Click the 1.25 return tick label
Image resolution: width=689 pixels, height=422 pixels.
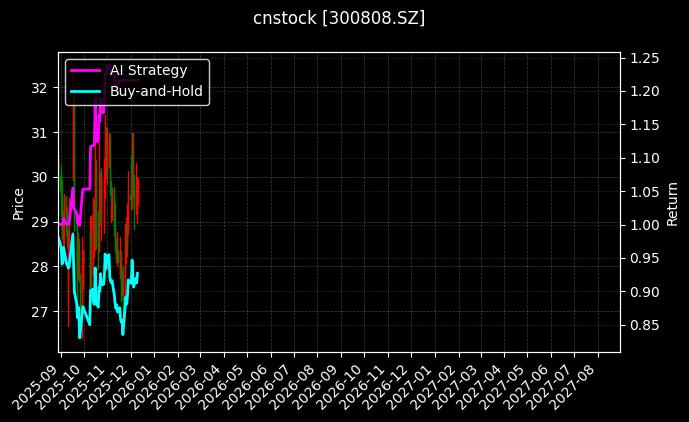pyautogui.click(x=645, y=58)
